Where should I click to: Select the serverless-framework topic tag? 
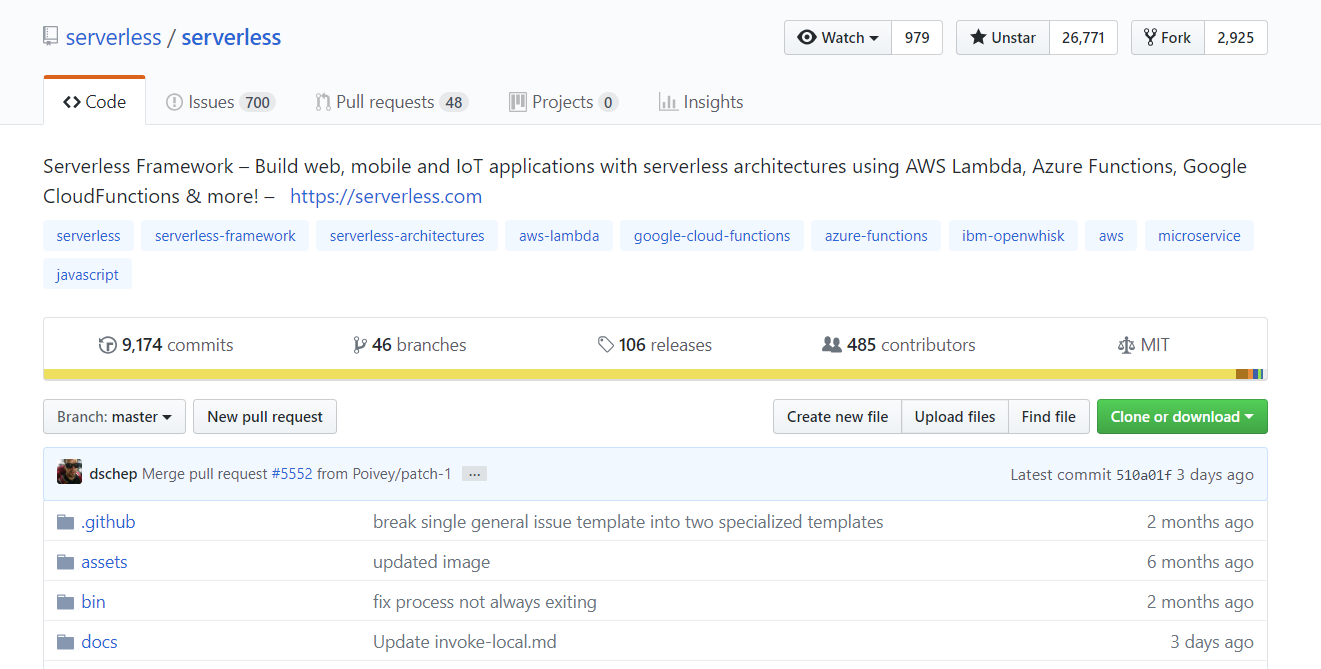click(225, 236)
